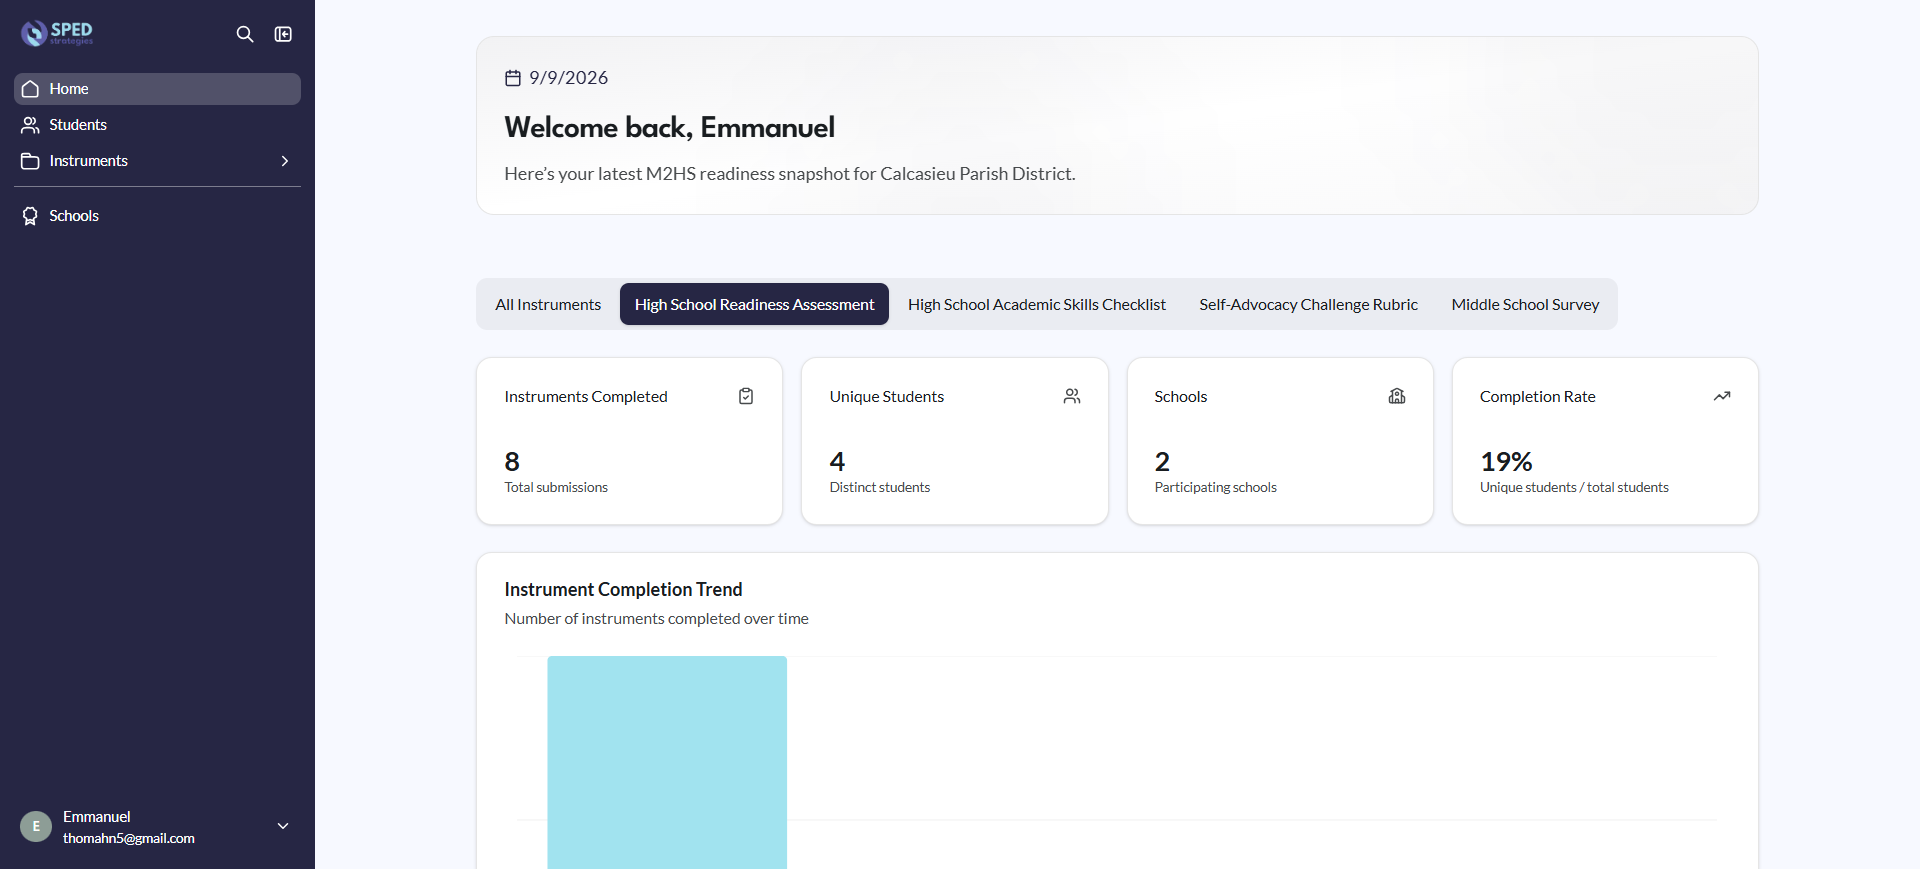Viewport: 1920px width, 869px height.
Task: Open Students page in sidebar
Action: (x=157, y=125)
